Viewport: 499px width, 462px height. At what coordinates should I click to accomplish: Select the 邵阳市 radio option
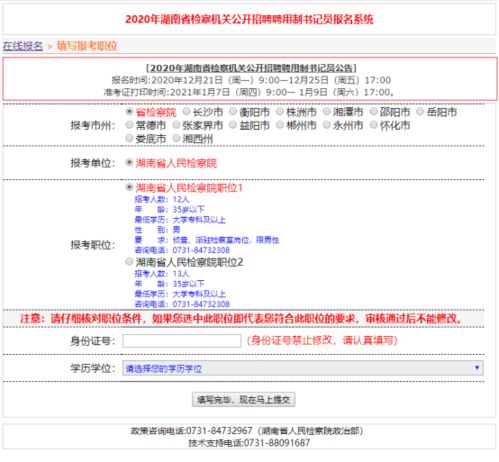(374, 112)
